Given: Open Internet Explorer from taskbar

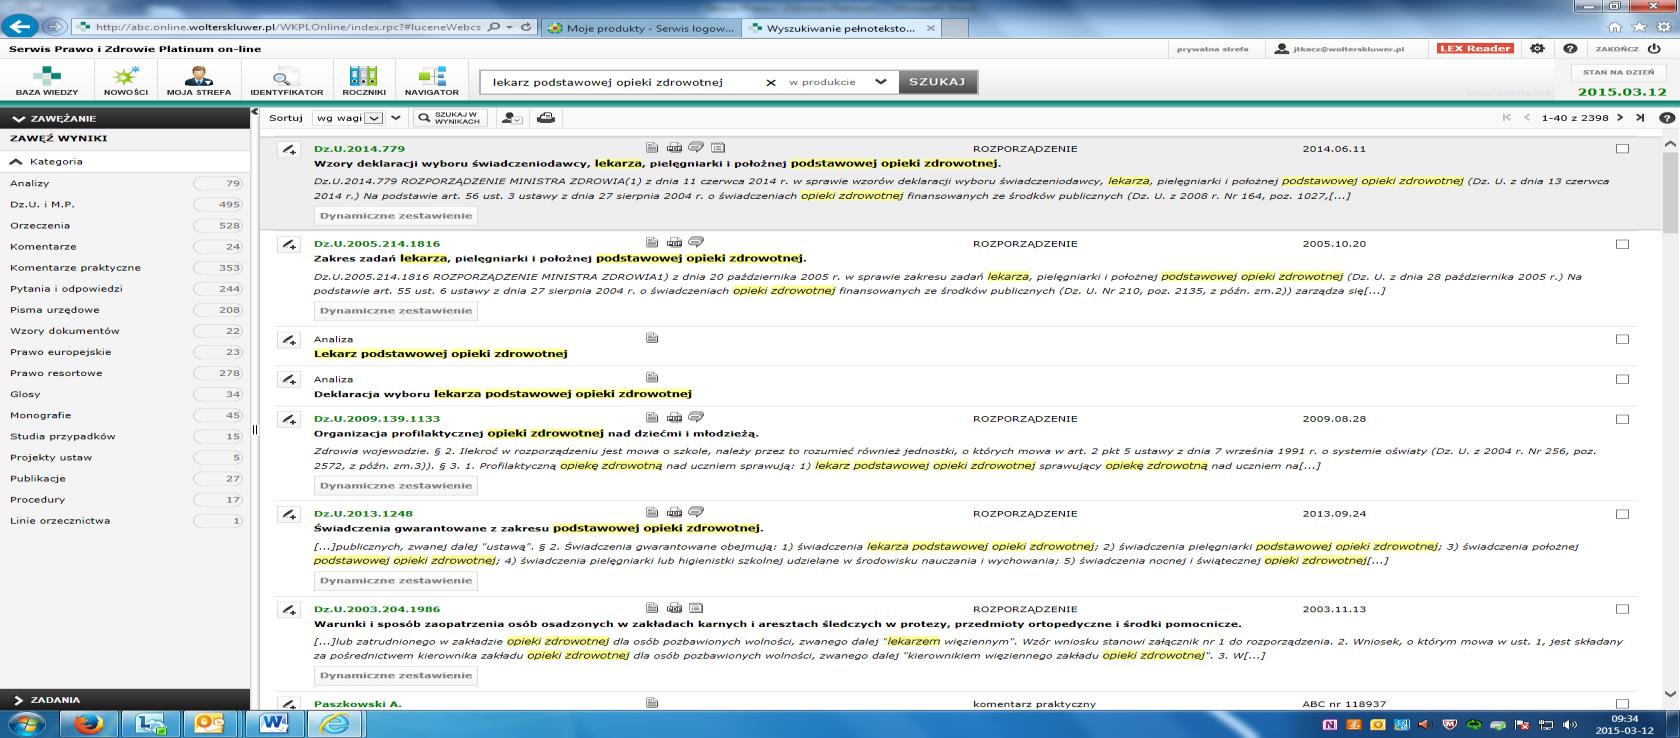Looking at the screenshot, I should pos(334,723).
